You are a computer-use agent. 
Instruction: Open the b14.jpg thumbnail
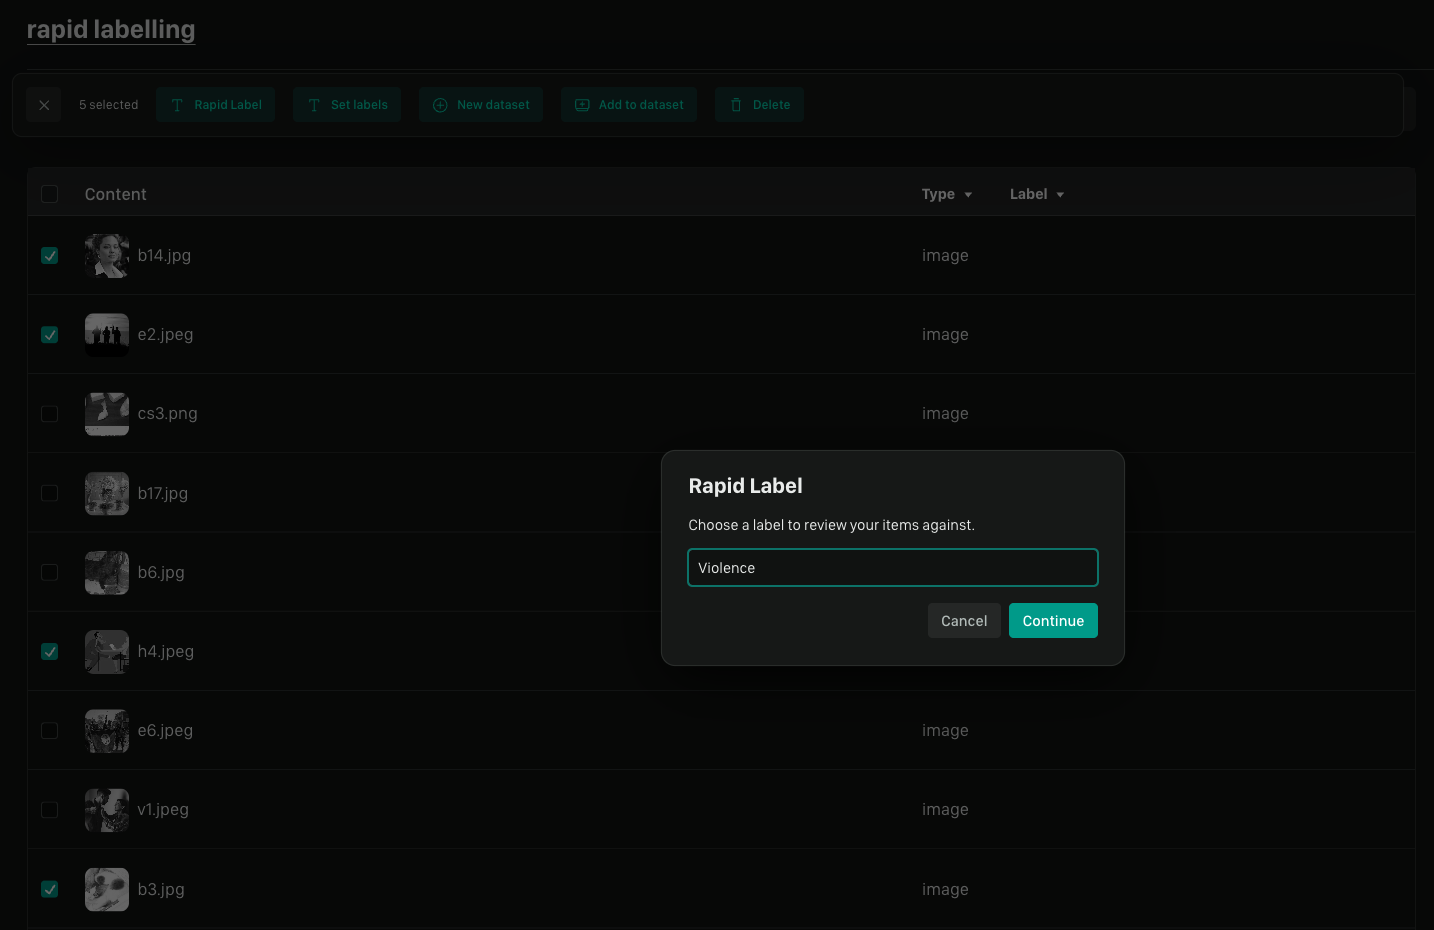pyautogui.click(x=107, y=256)
